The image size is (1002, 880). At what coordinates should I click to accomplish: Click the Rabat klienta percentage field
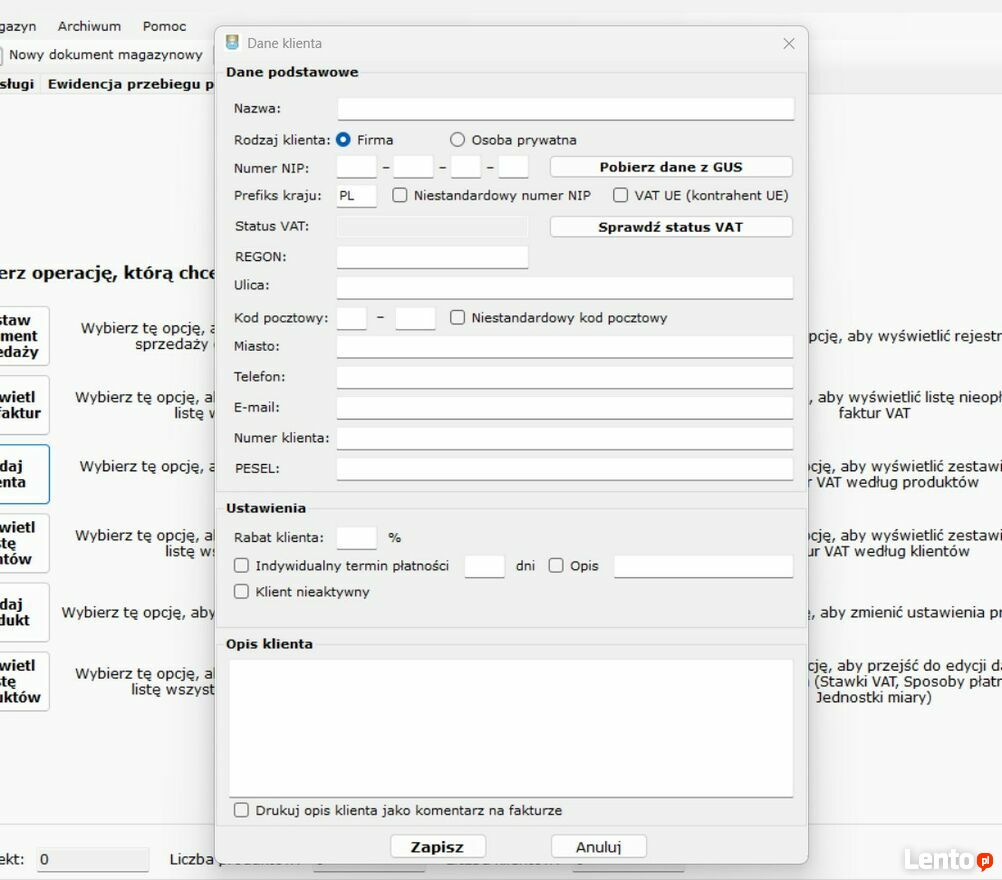pyautogui.click(x=356, y=538)
